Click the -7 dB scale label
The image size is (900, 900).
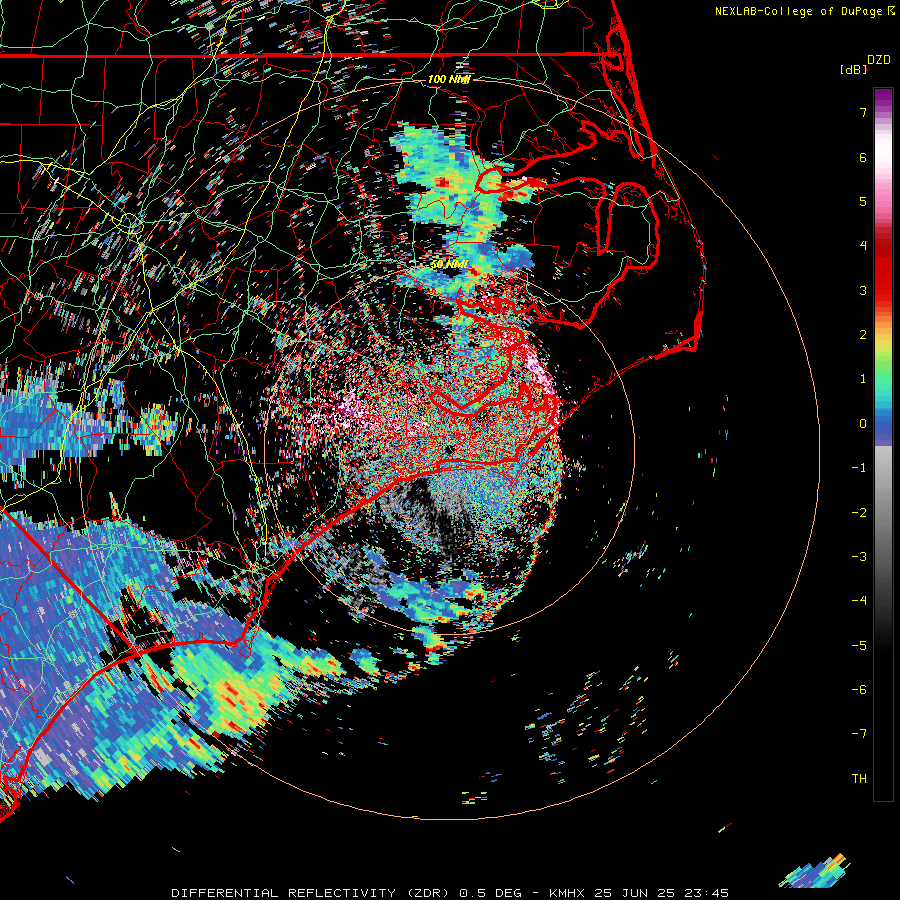(859, 734)
